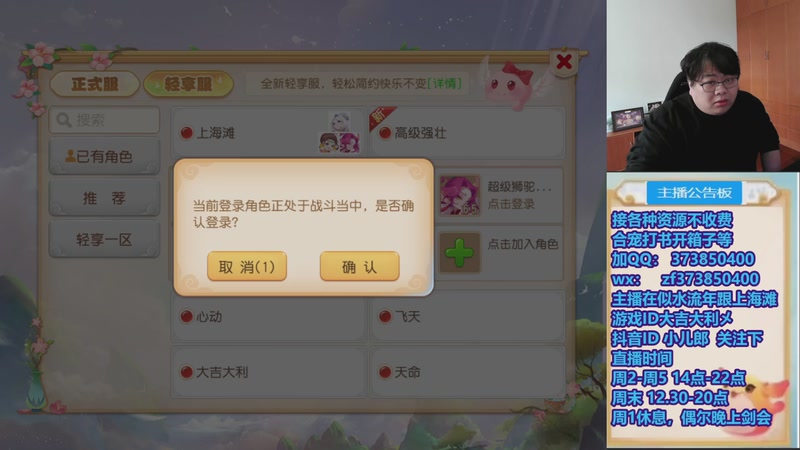Open the 详情 details link
This screenshot has width=800, height=450.
click(445, 83)
